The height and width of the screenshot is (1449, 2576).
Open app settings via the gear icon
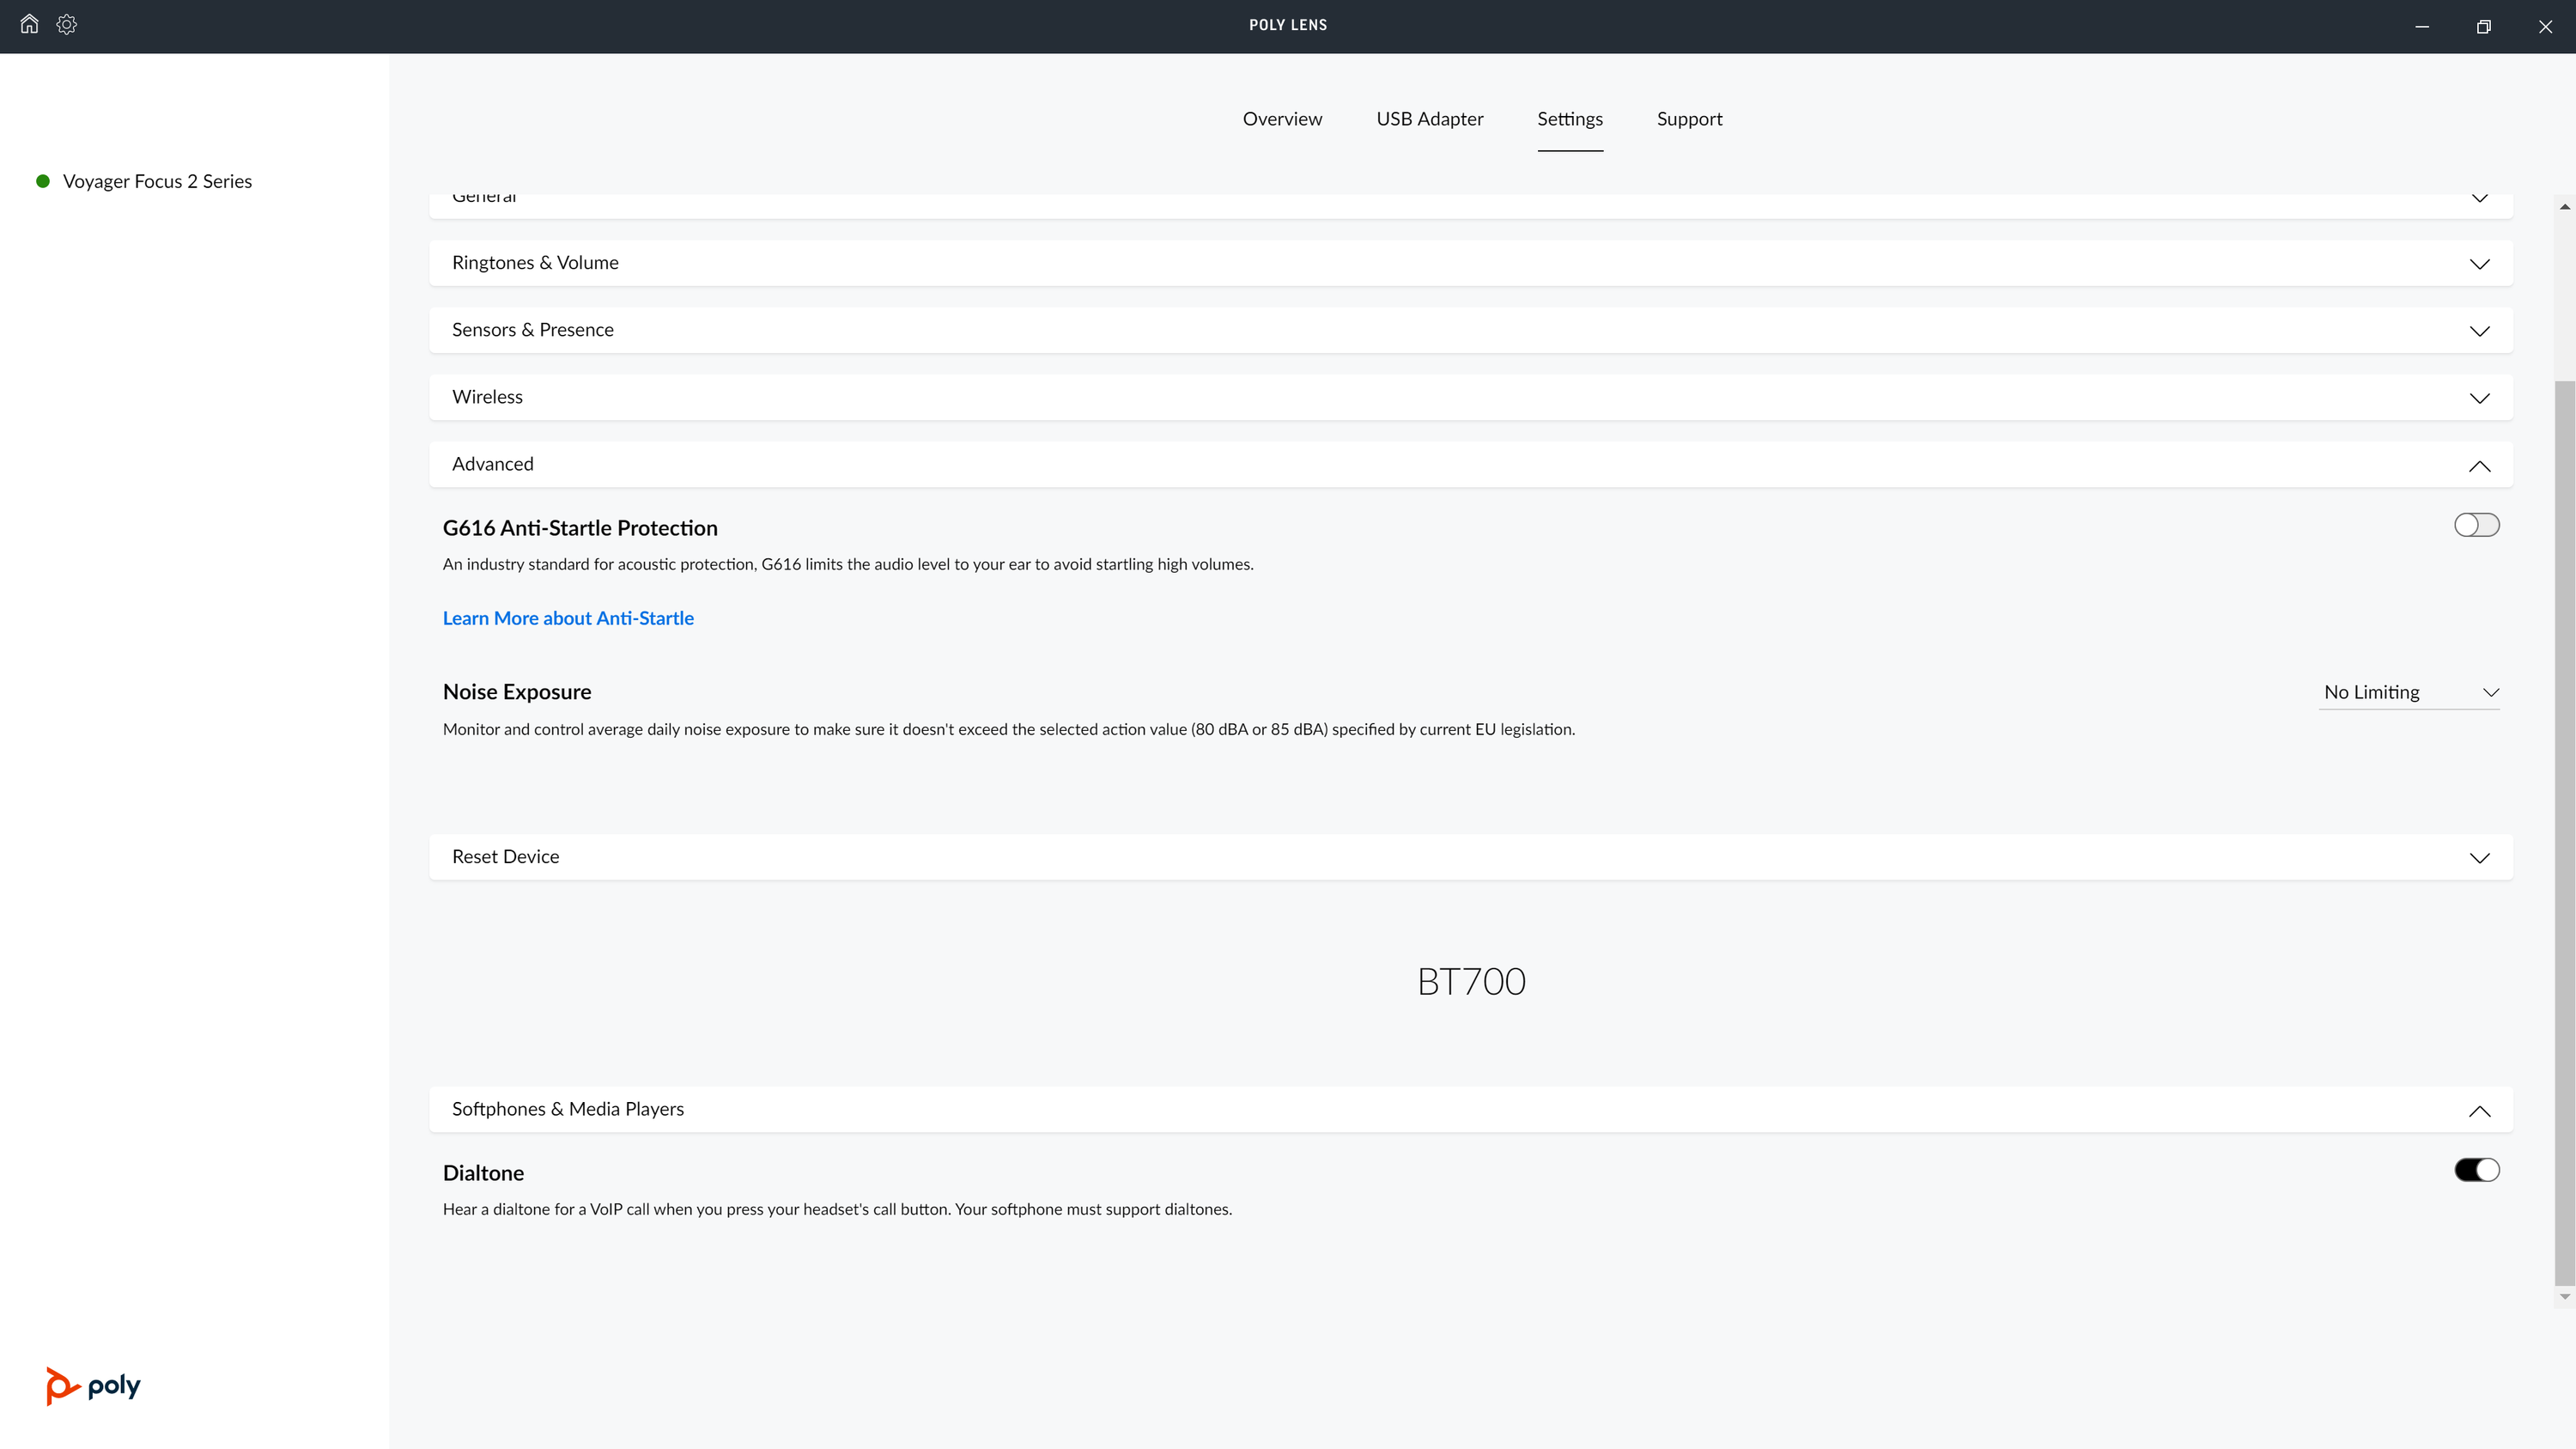66,24
